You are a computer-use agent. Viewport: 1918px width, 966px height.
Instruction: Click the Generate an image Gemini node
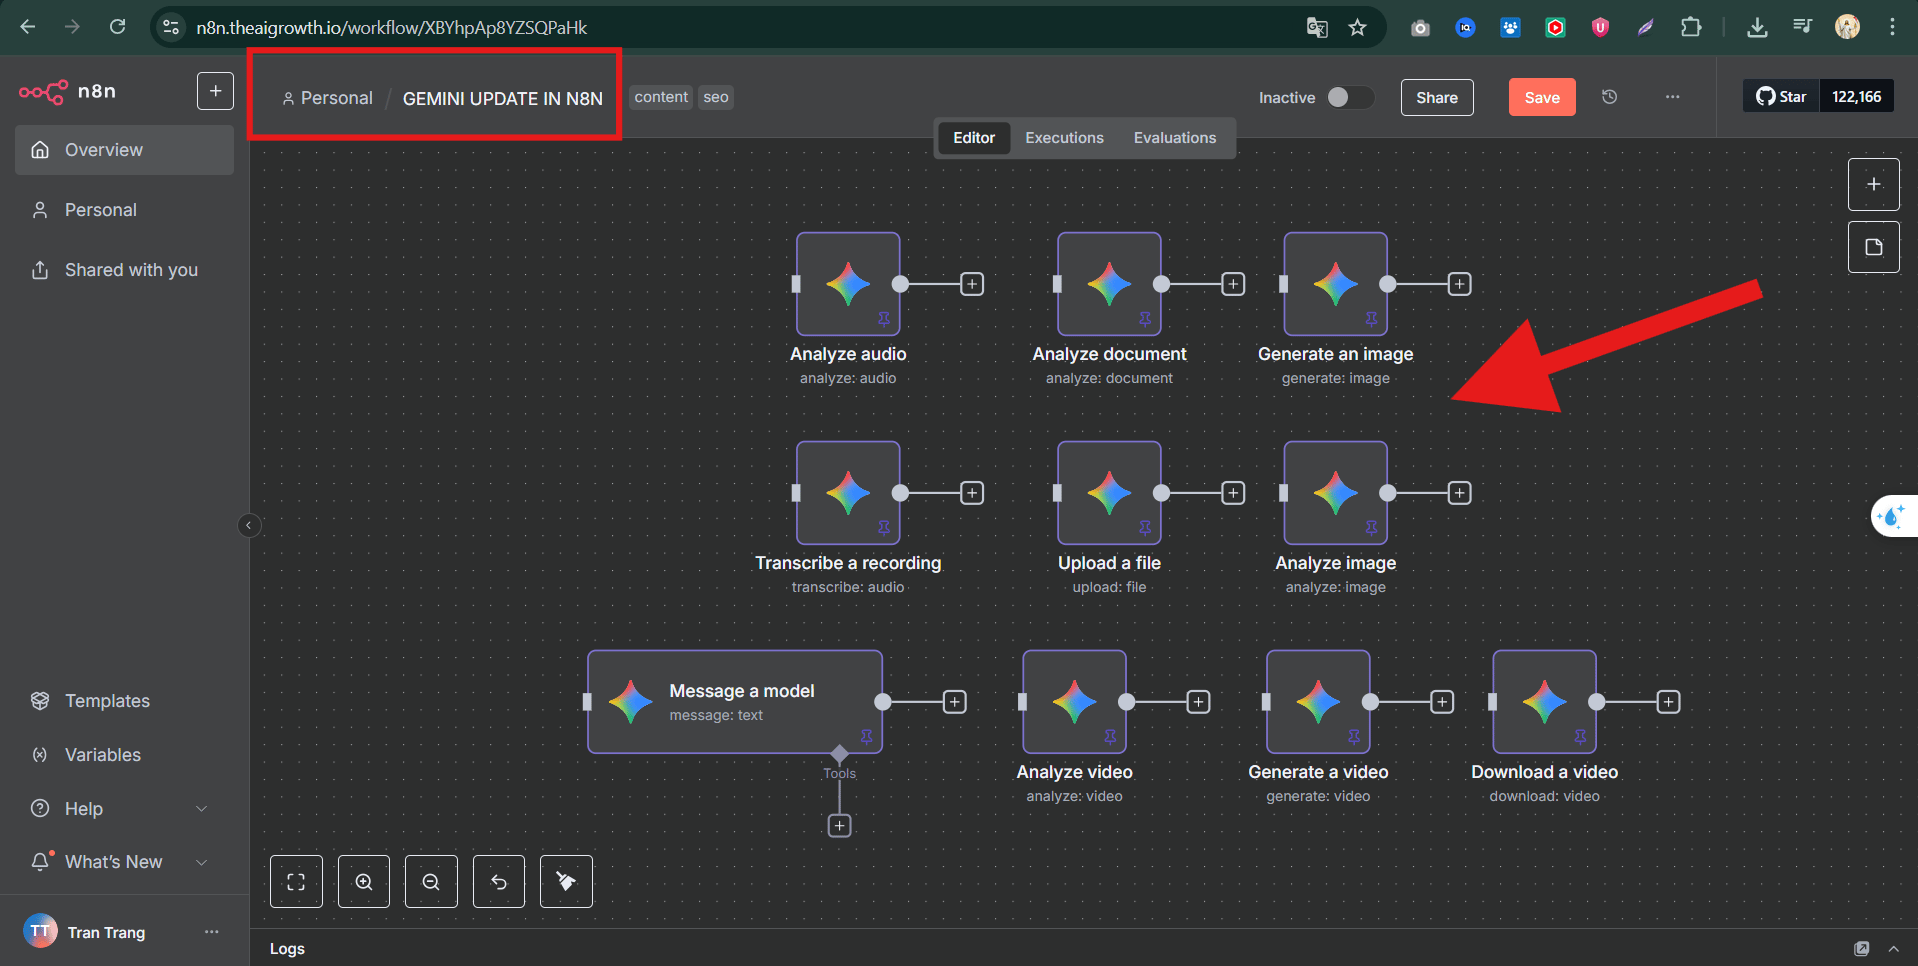tap(1335, 284)
